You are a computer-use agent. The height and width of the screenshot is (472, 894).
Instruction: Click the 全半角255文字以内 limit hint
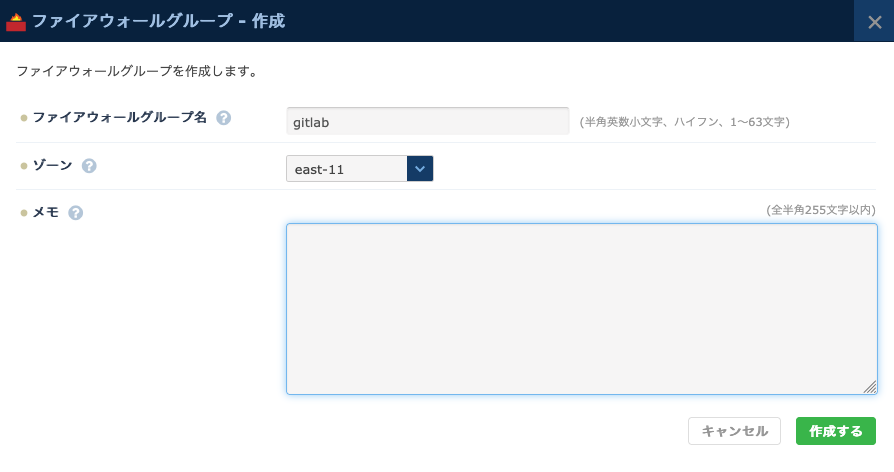820,210
